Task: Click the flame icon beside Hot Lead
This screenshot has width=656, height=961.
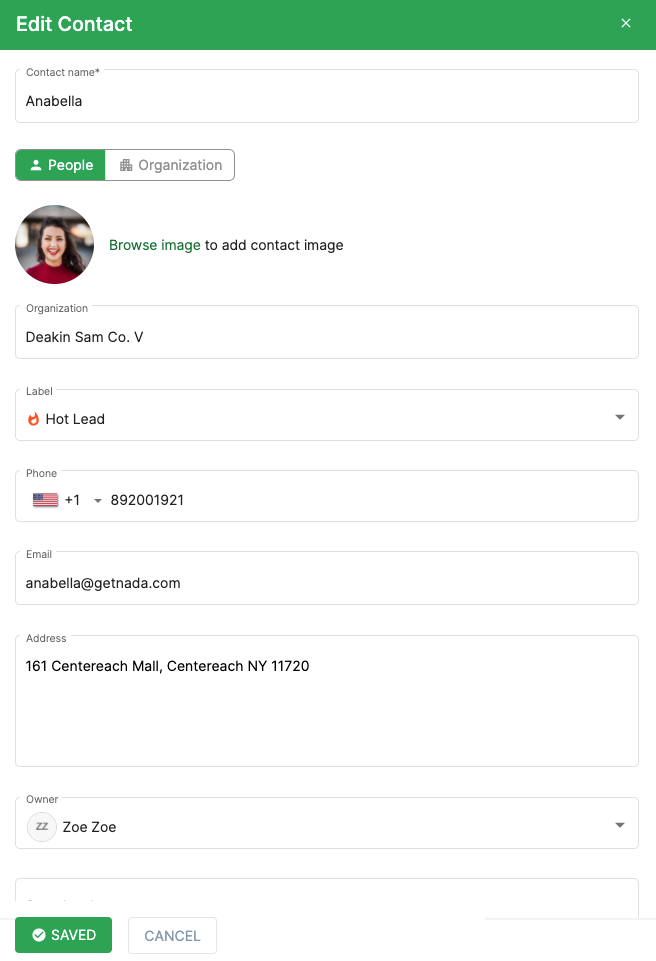Action: coord(33,419)
